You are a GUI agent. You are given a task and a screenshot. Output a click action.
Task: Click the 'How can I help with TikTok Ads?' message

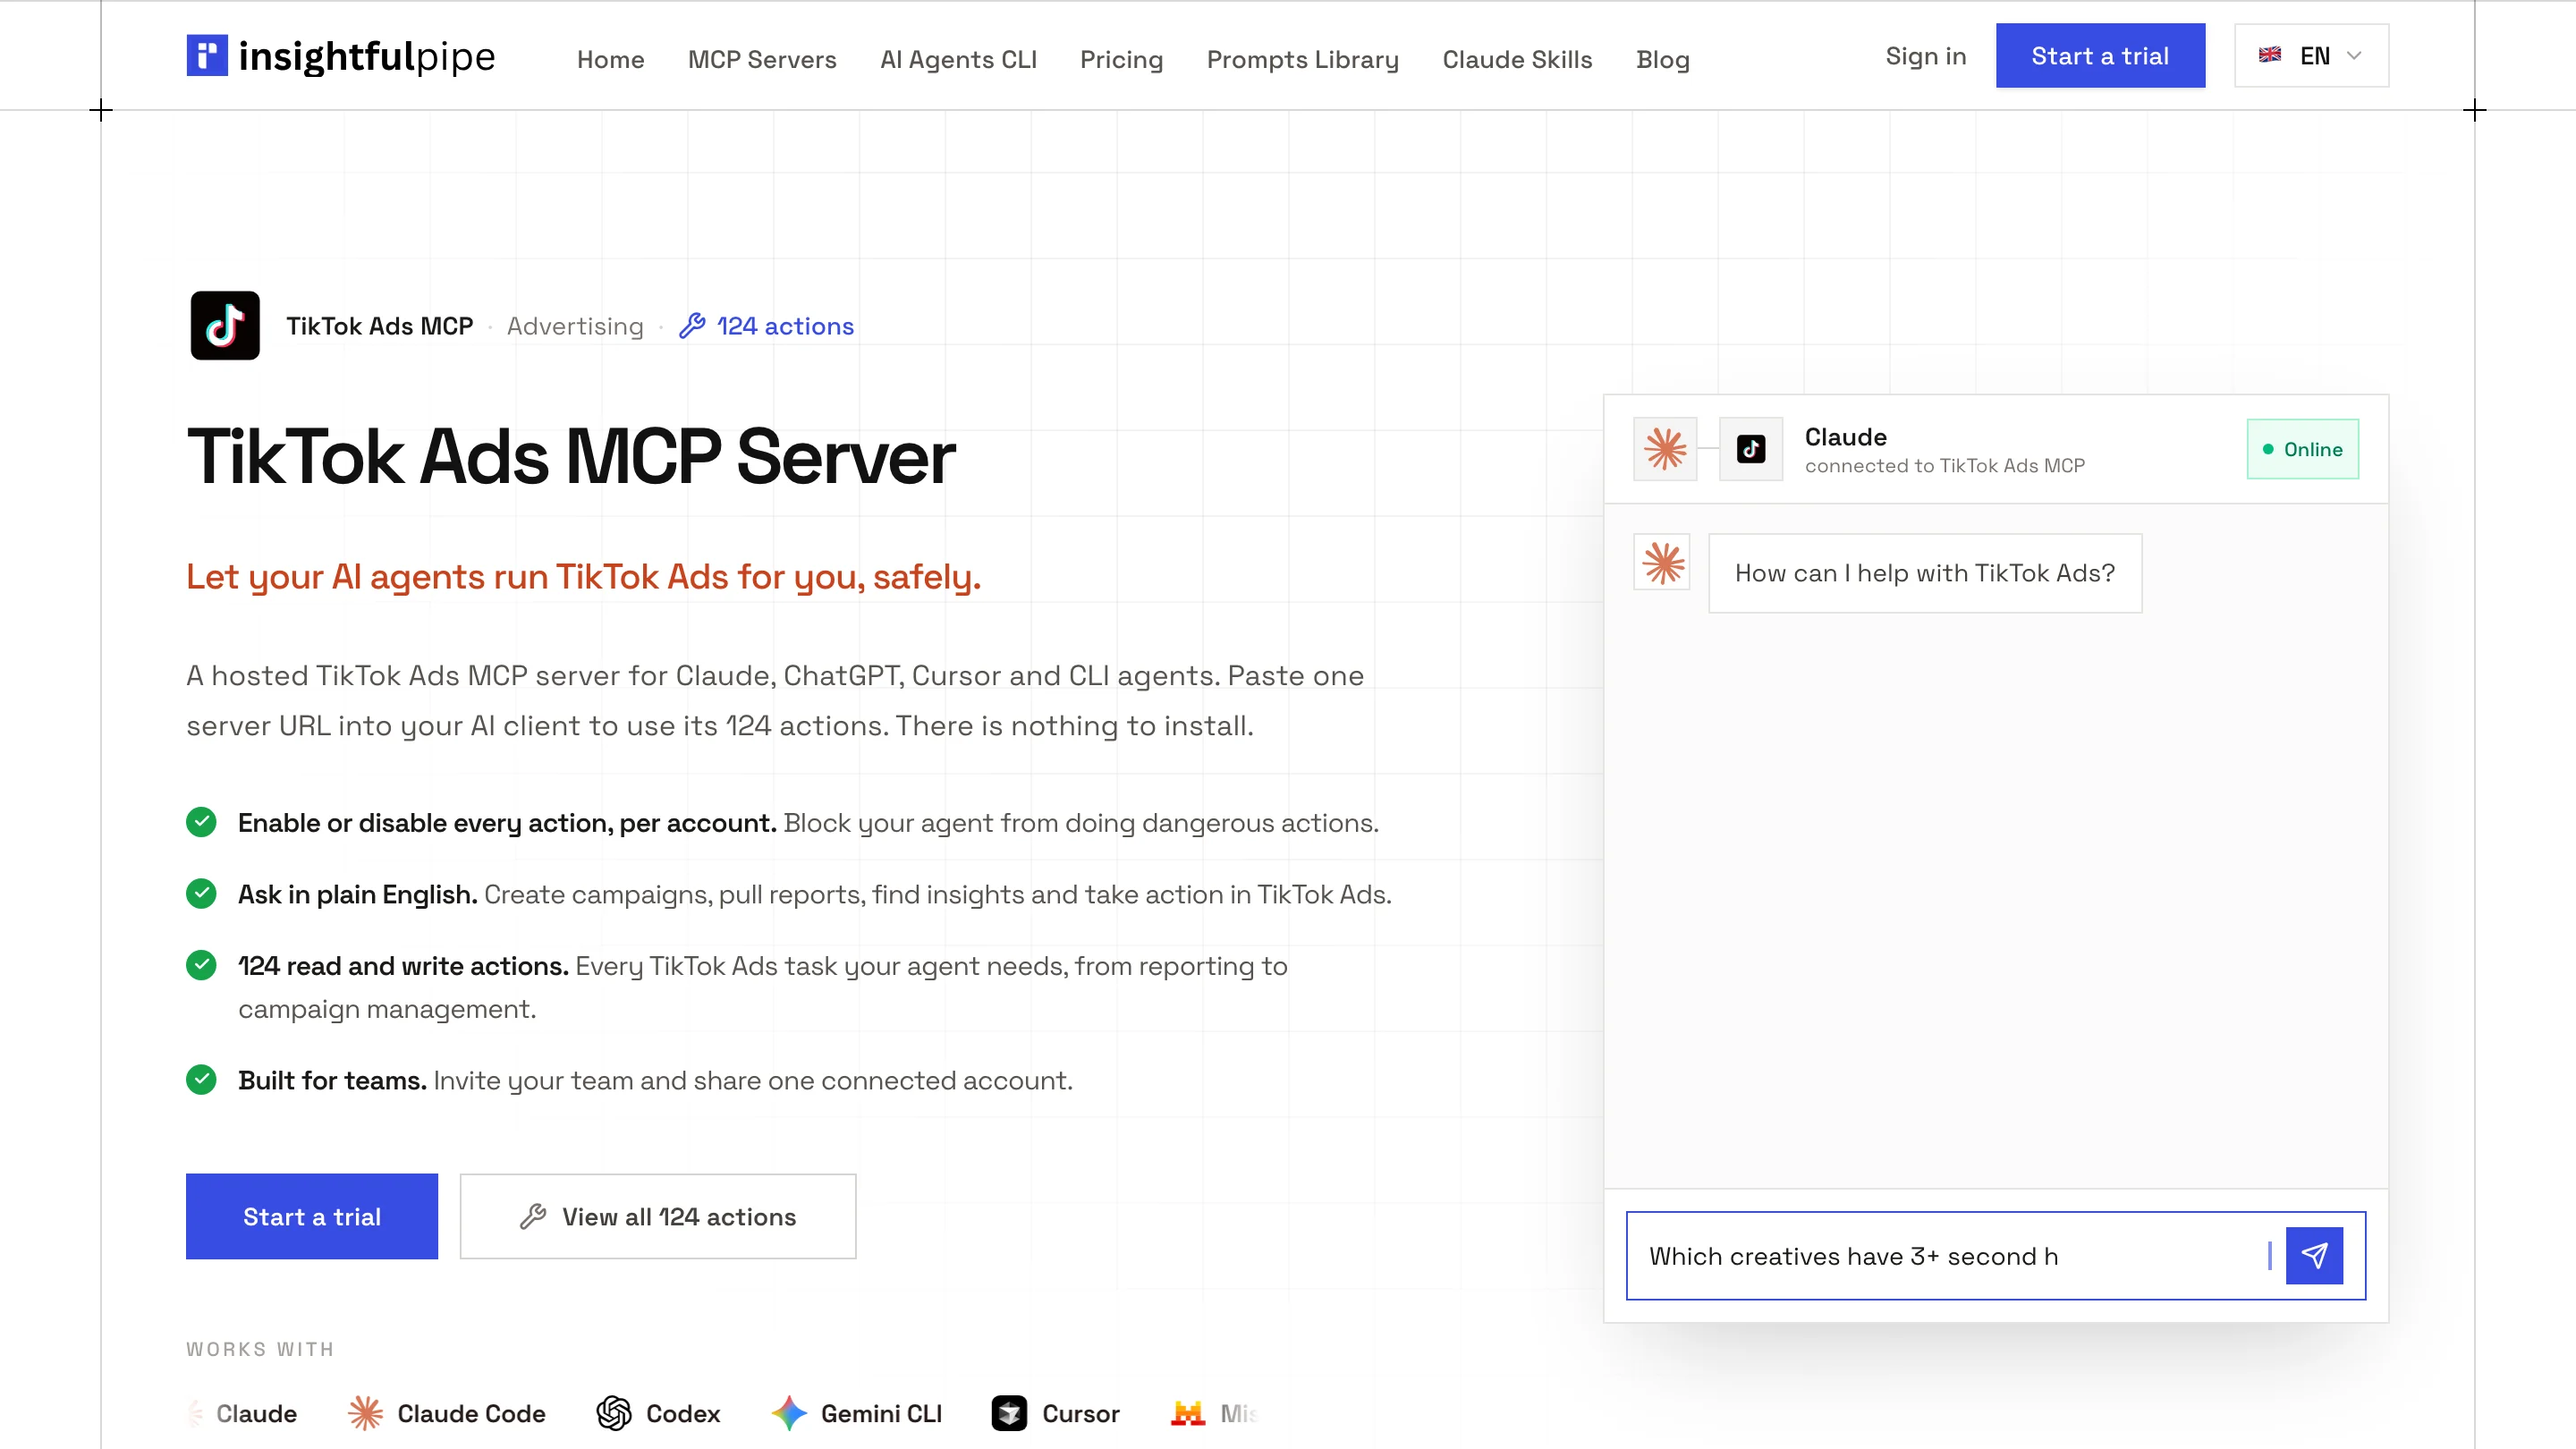coord(1925,573)
